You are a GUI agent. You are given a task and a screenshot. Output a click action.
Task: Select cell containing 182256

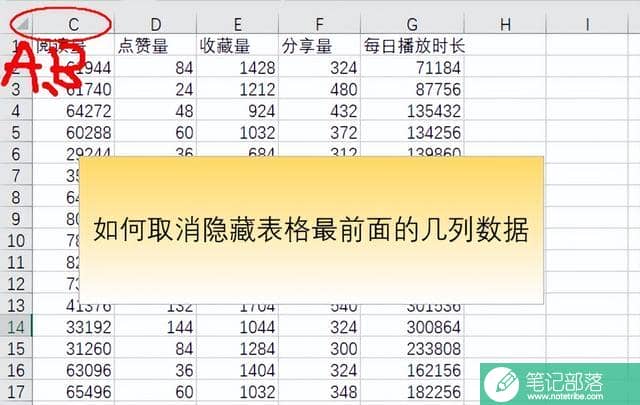point(412,392)
